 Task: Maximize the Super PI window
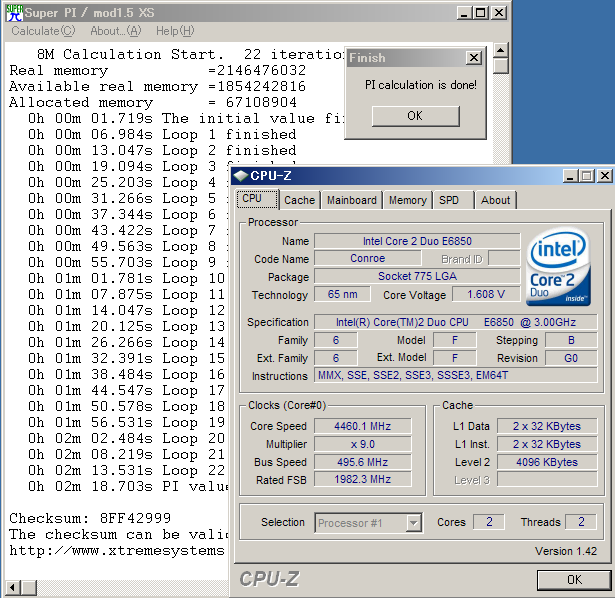480,13
